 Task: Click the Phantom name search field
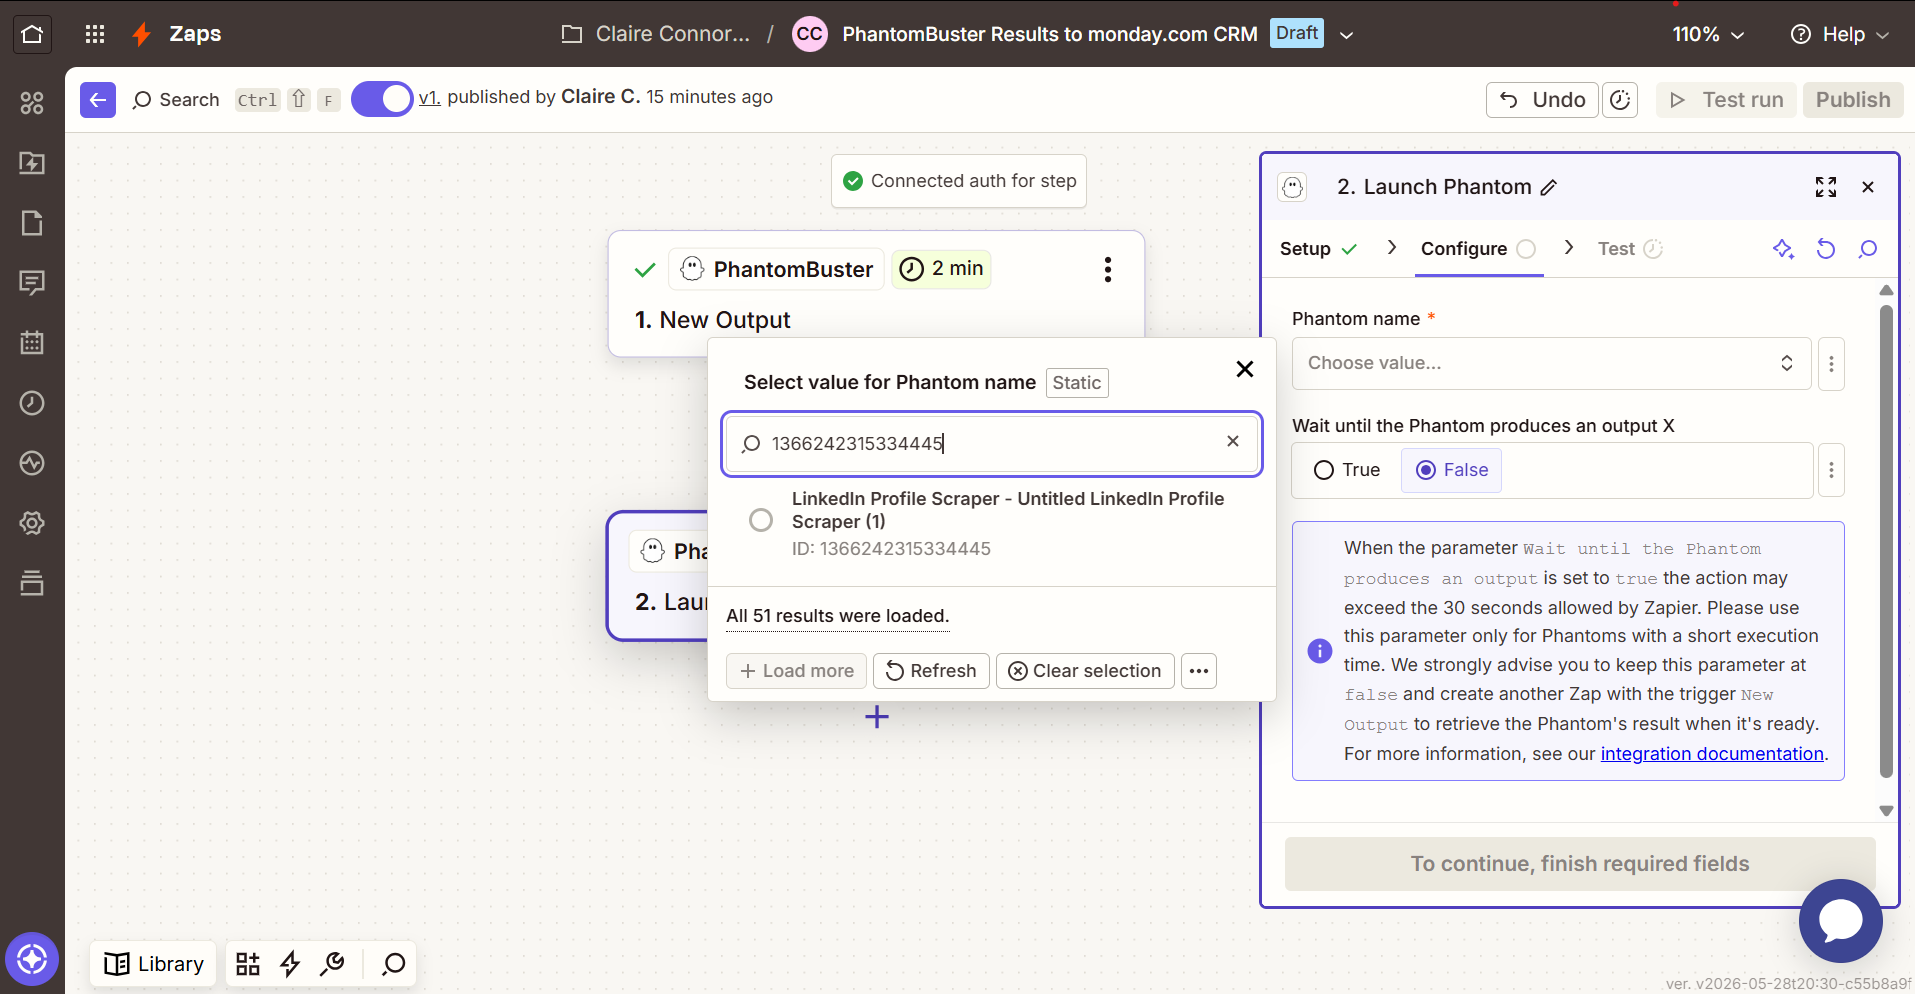tap(991, 443)
